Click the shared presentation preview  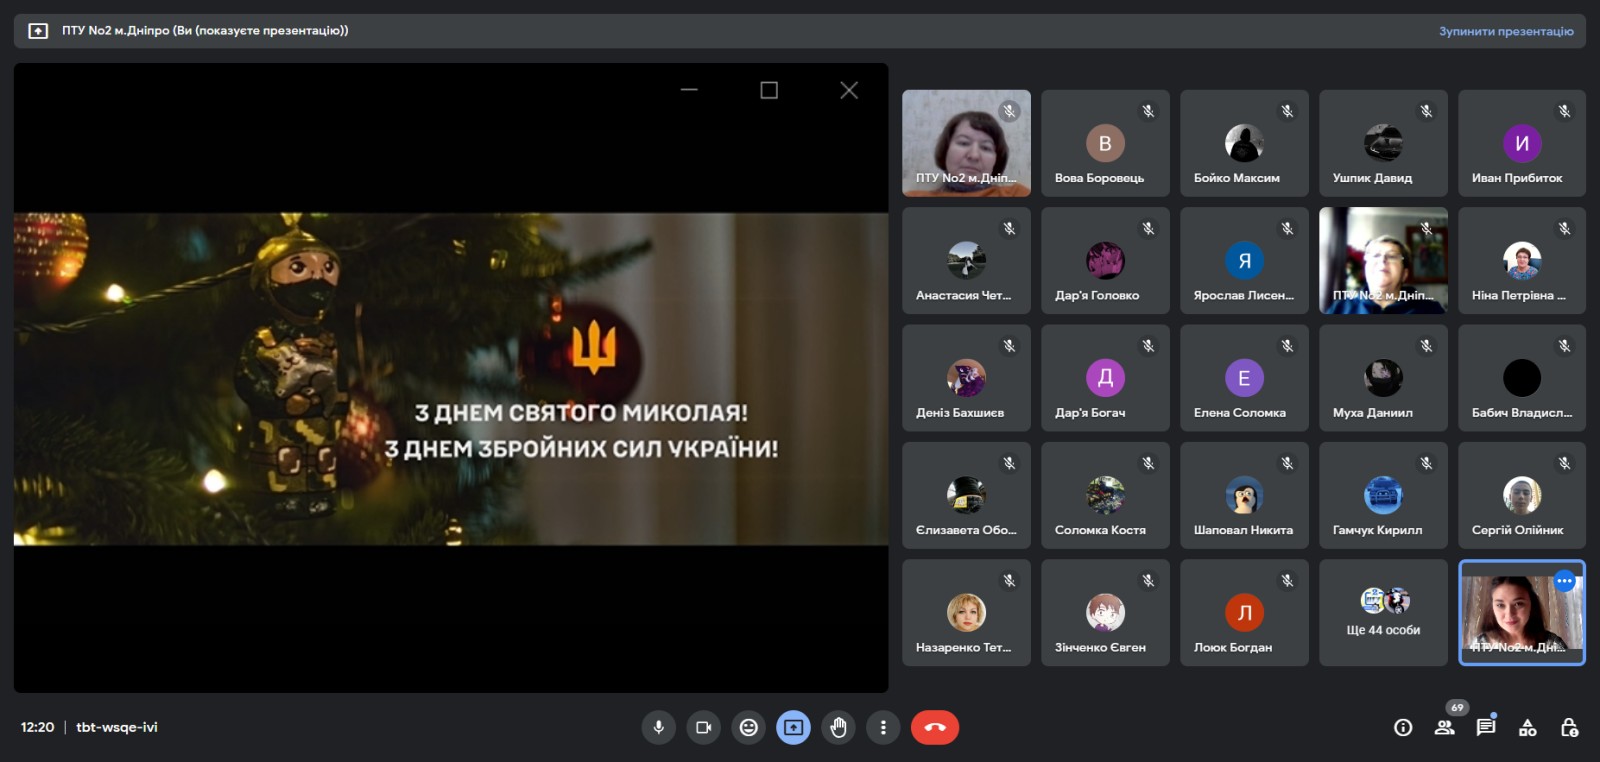(451, 378)
